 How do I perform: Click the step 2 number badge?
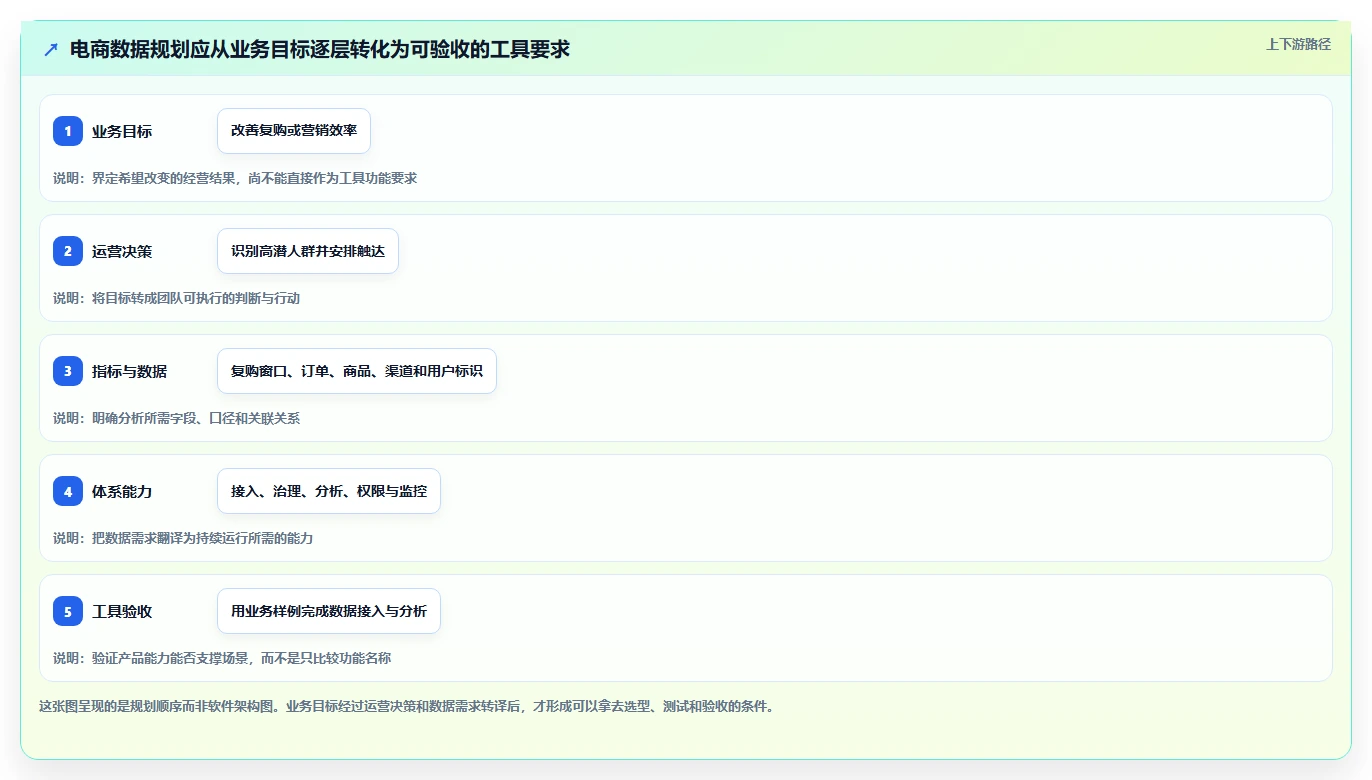68,251
